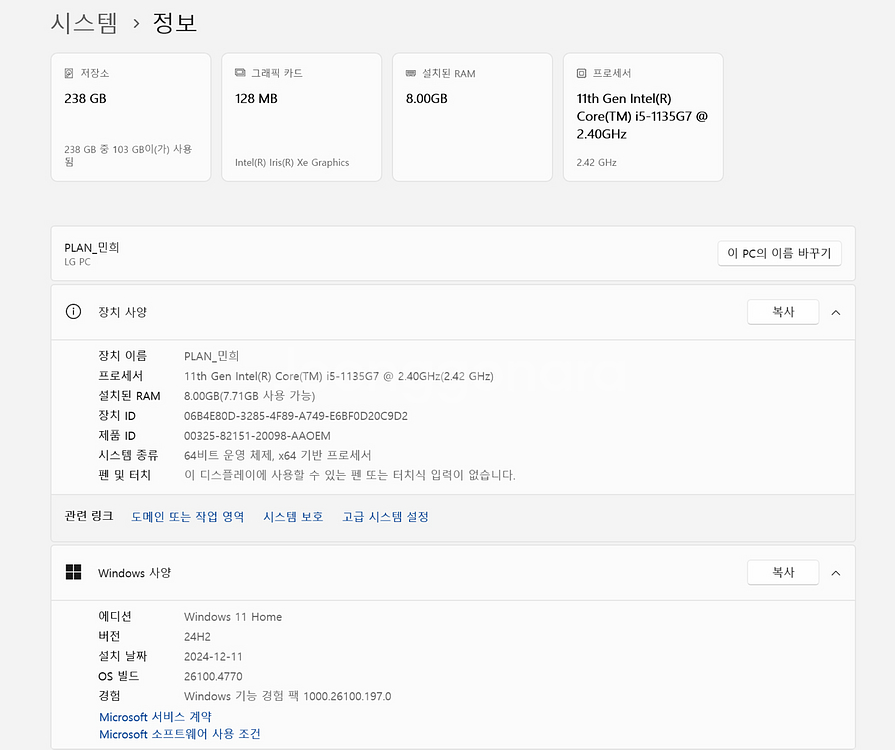Click the 장치 이름 label

(122, 356)
